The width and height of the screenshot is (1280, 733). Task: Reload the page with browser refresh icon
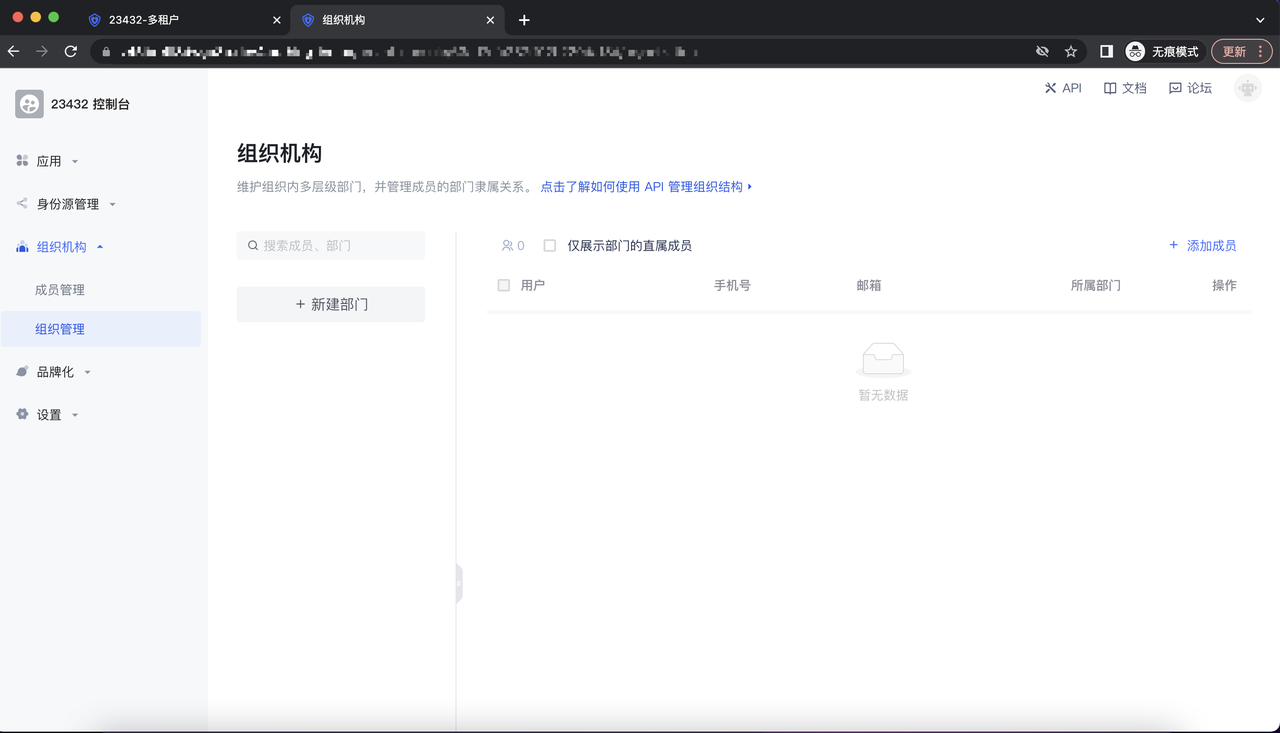click(71, 51)
